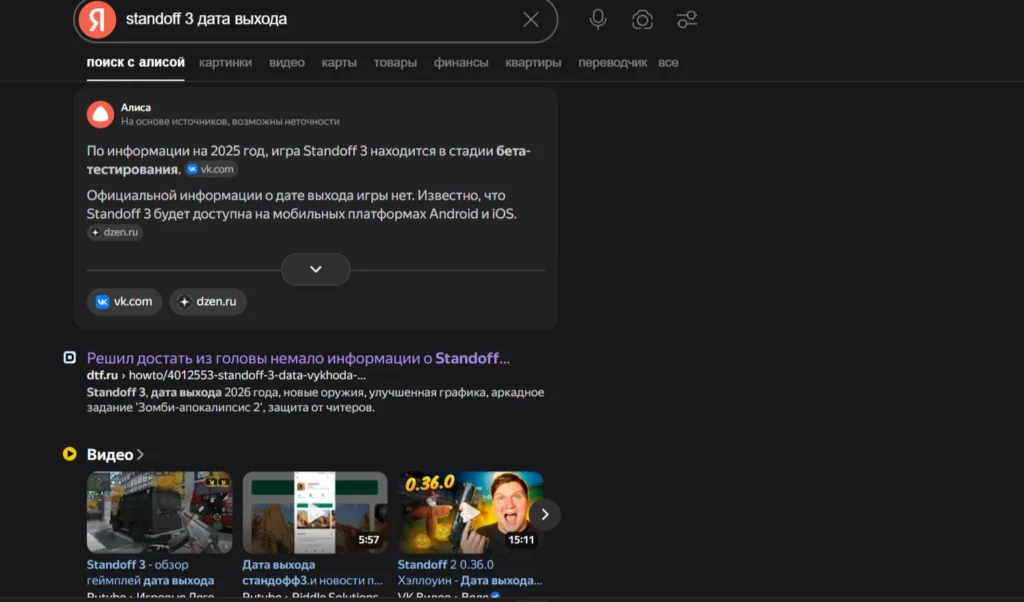
Task: Clear the search query with the X
Action: click(531, 19)
